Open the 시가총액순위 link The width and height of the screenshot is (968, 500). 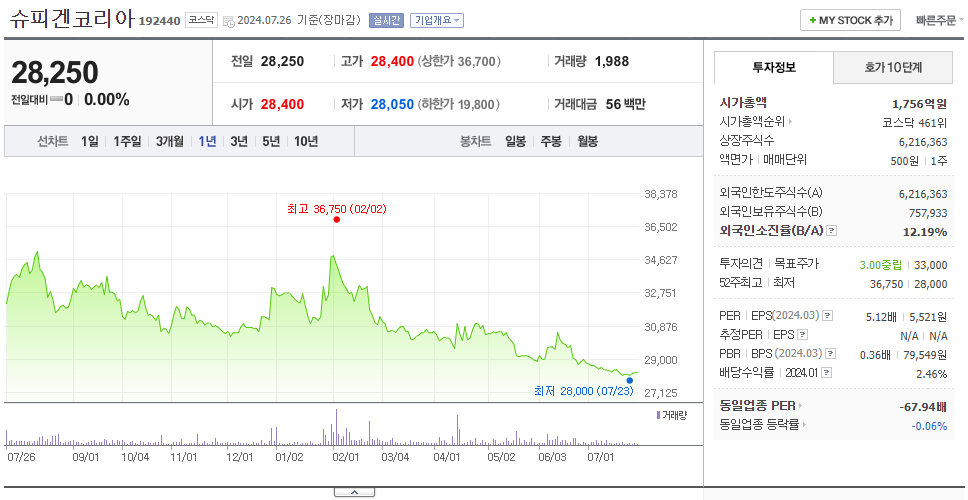[753, 122]
